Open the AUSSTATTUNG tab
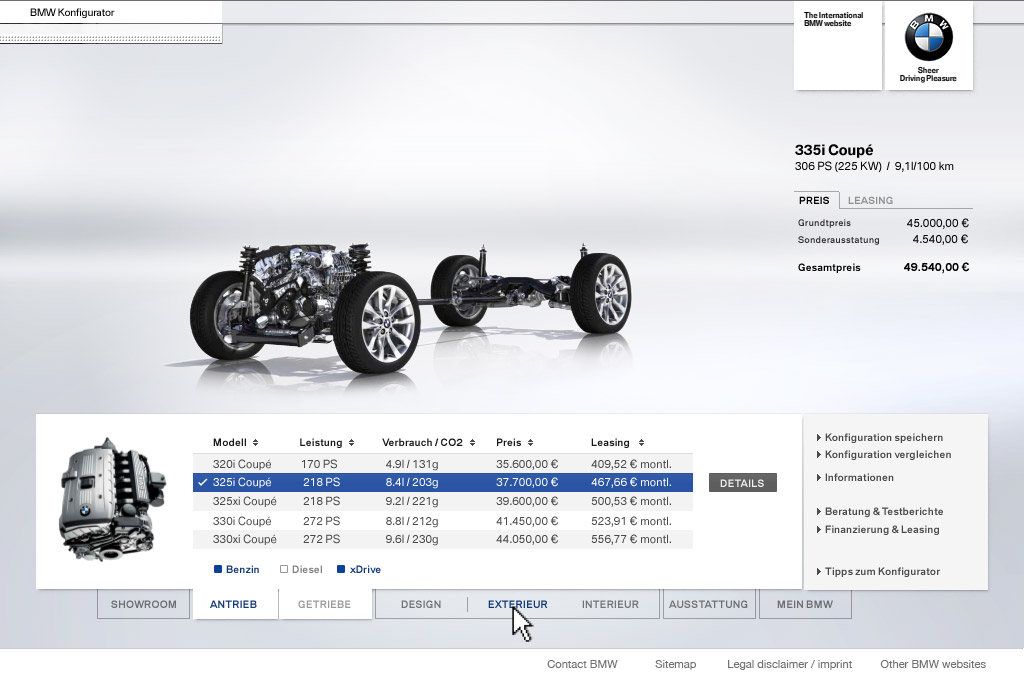1024x678 pixels. pos(709,604)
